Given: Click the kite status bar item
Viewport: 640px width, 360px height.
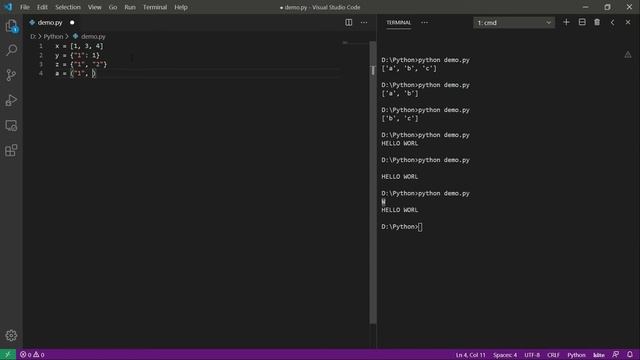Looking at the screenshot, I should click(599, 355).
